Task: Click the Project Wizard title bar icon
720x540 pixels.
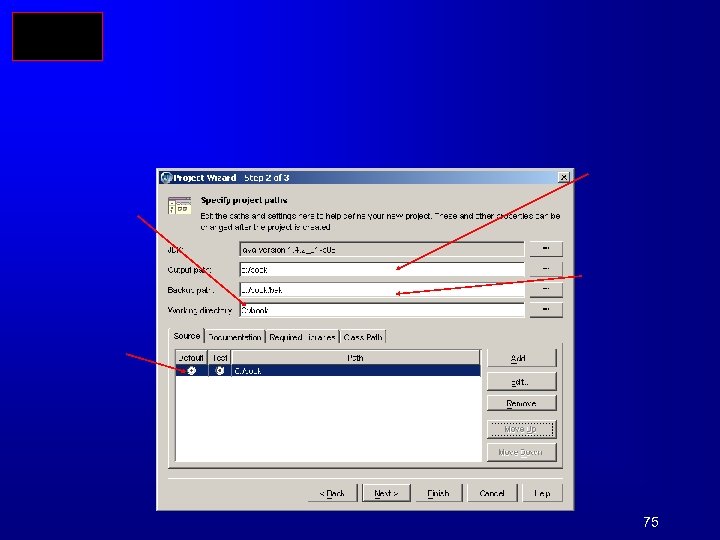Action: pyautogui.click(x=166, y=178)
